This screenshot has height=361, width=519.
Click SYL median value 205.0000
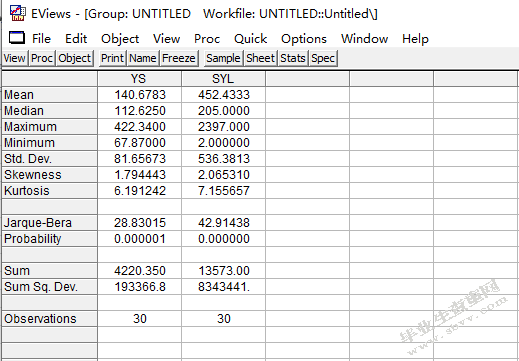pos(224,111)
